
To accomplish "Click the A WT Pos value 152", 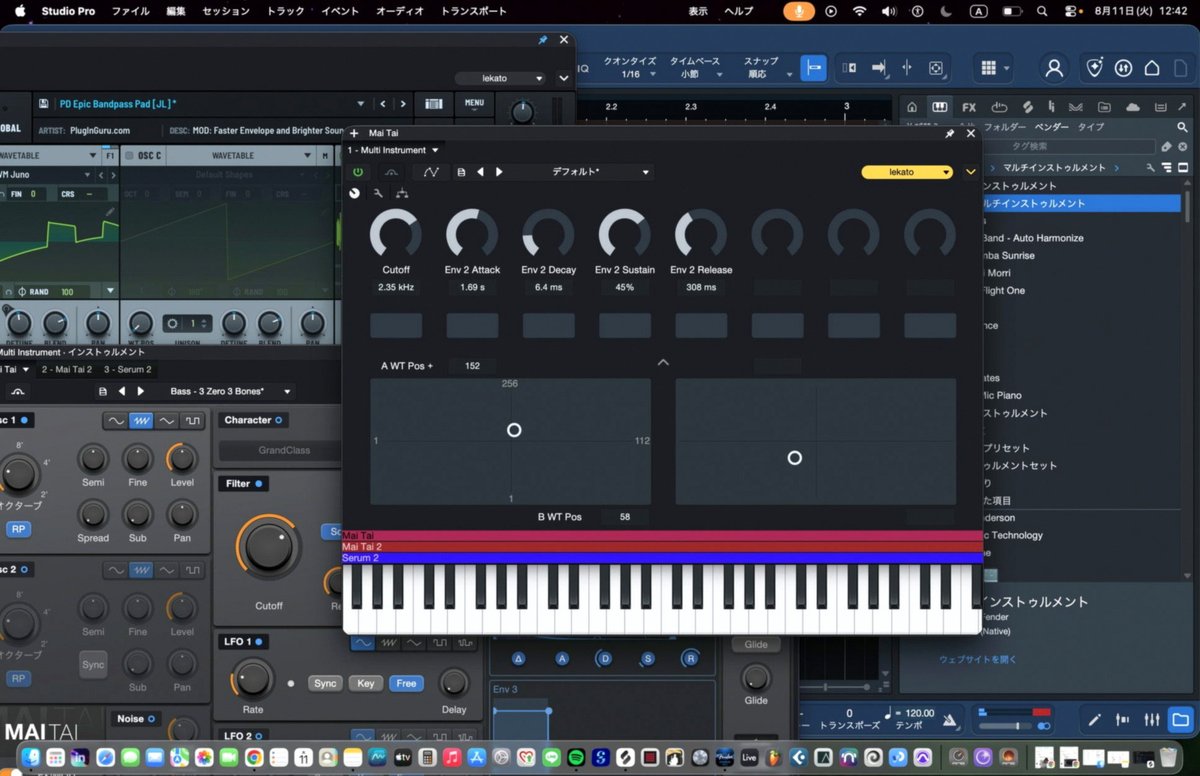I will 472,366.
